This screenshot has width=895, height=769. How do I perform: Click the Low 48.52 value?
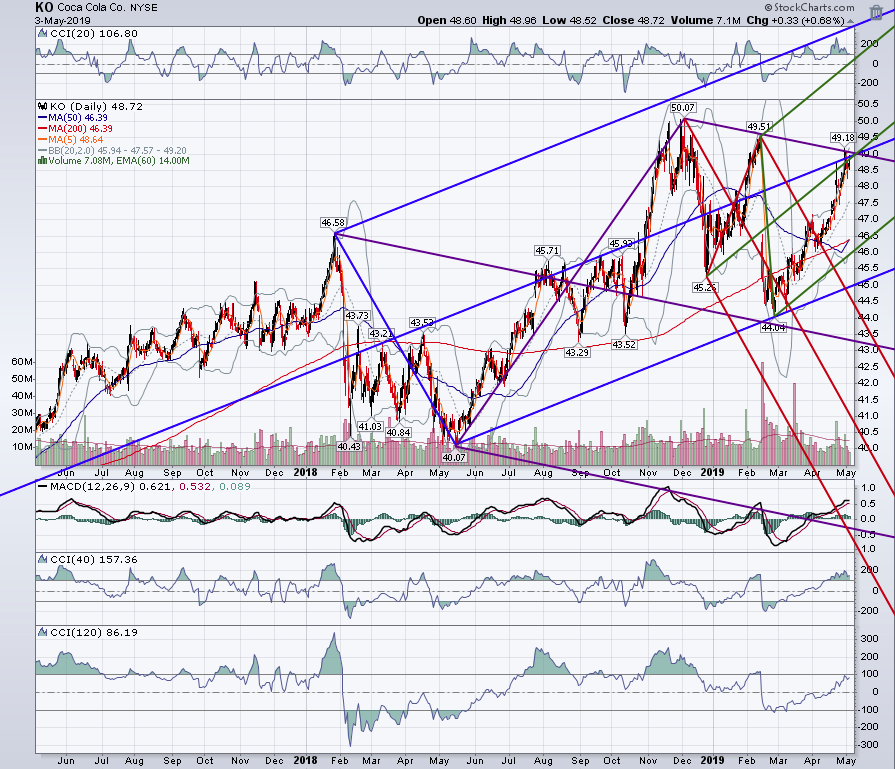point(569,21)
